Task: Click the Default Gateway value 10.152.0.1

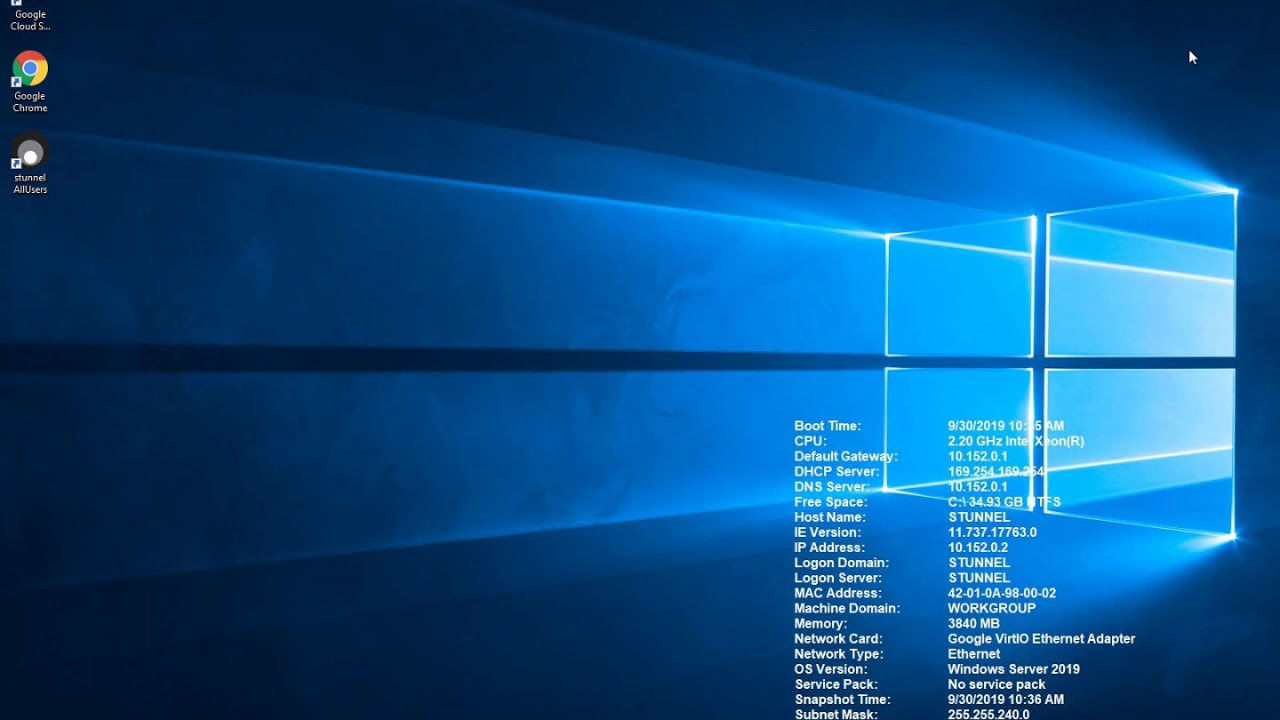Action: pyautogui.click(x=978, y=456)
